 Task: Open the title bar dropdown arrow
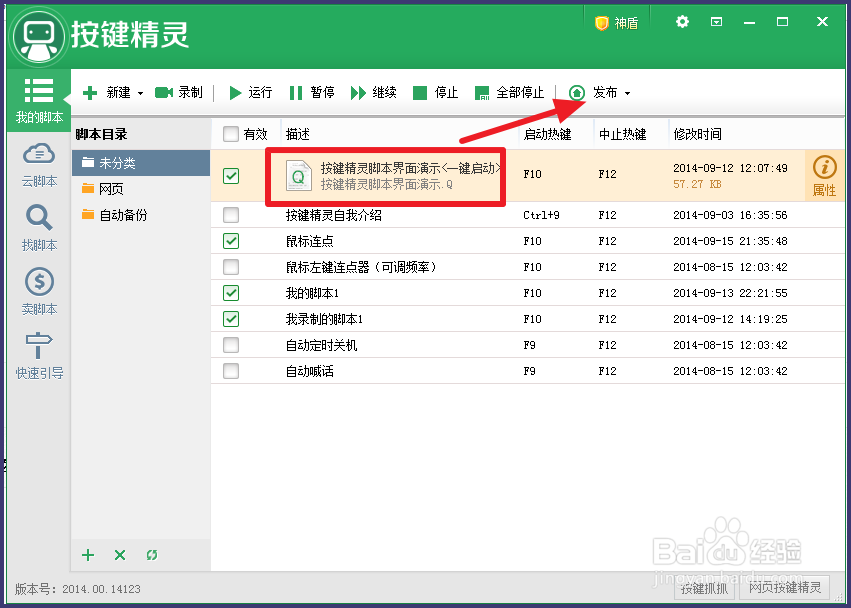pyautogui.click(x=716, y=21)
